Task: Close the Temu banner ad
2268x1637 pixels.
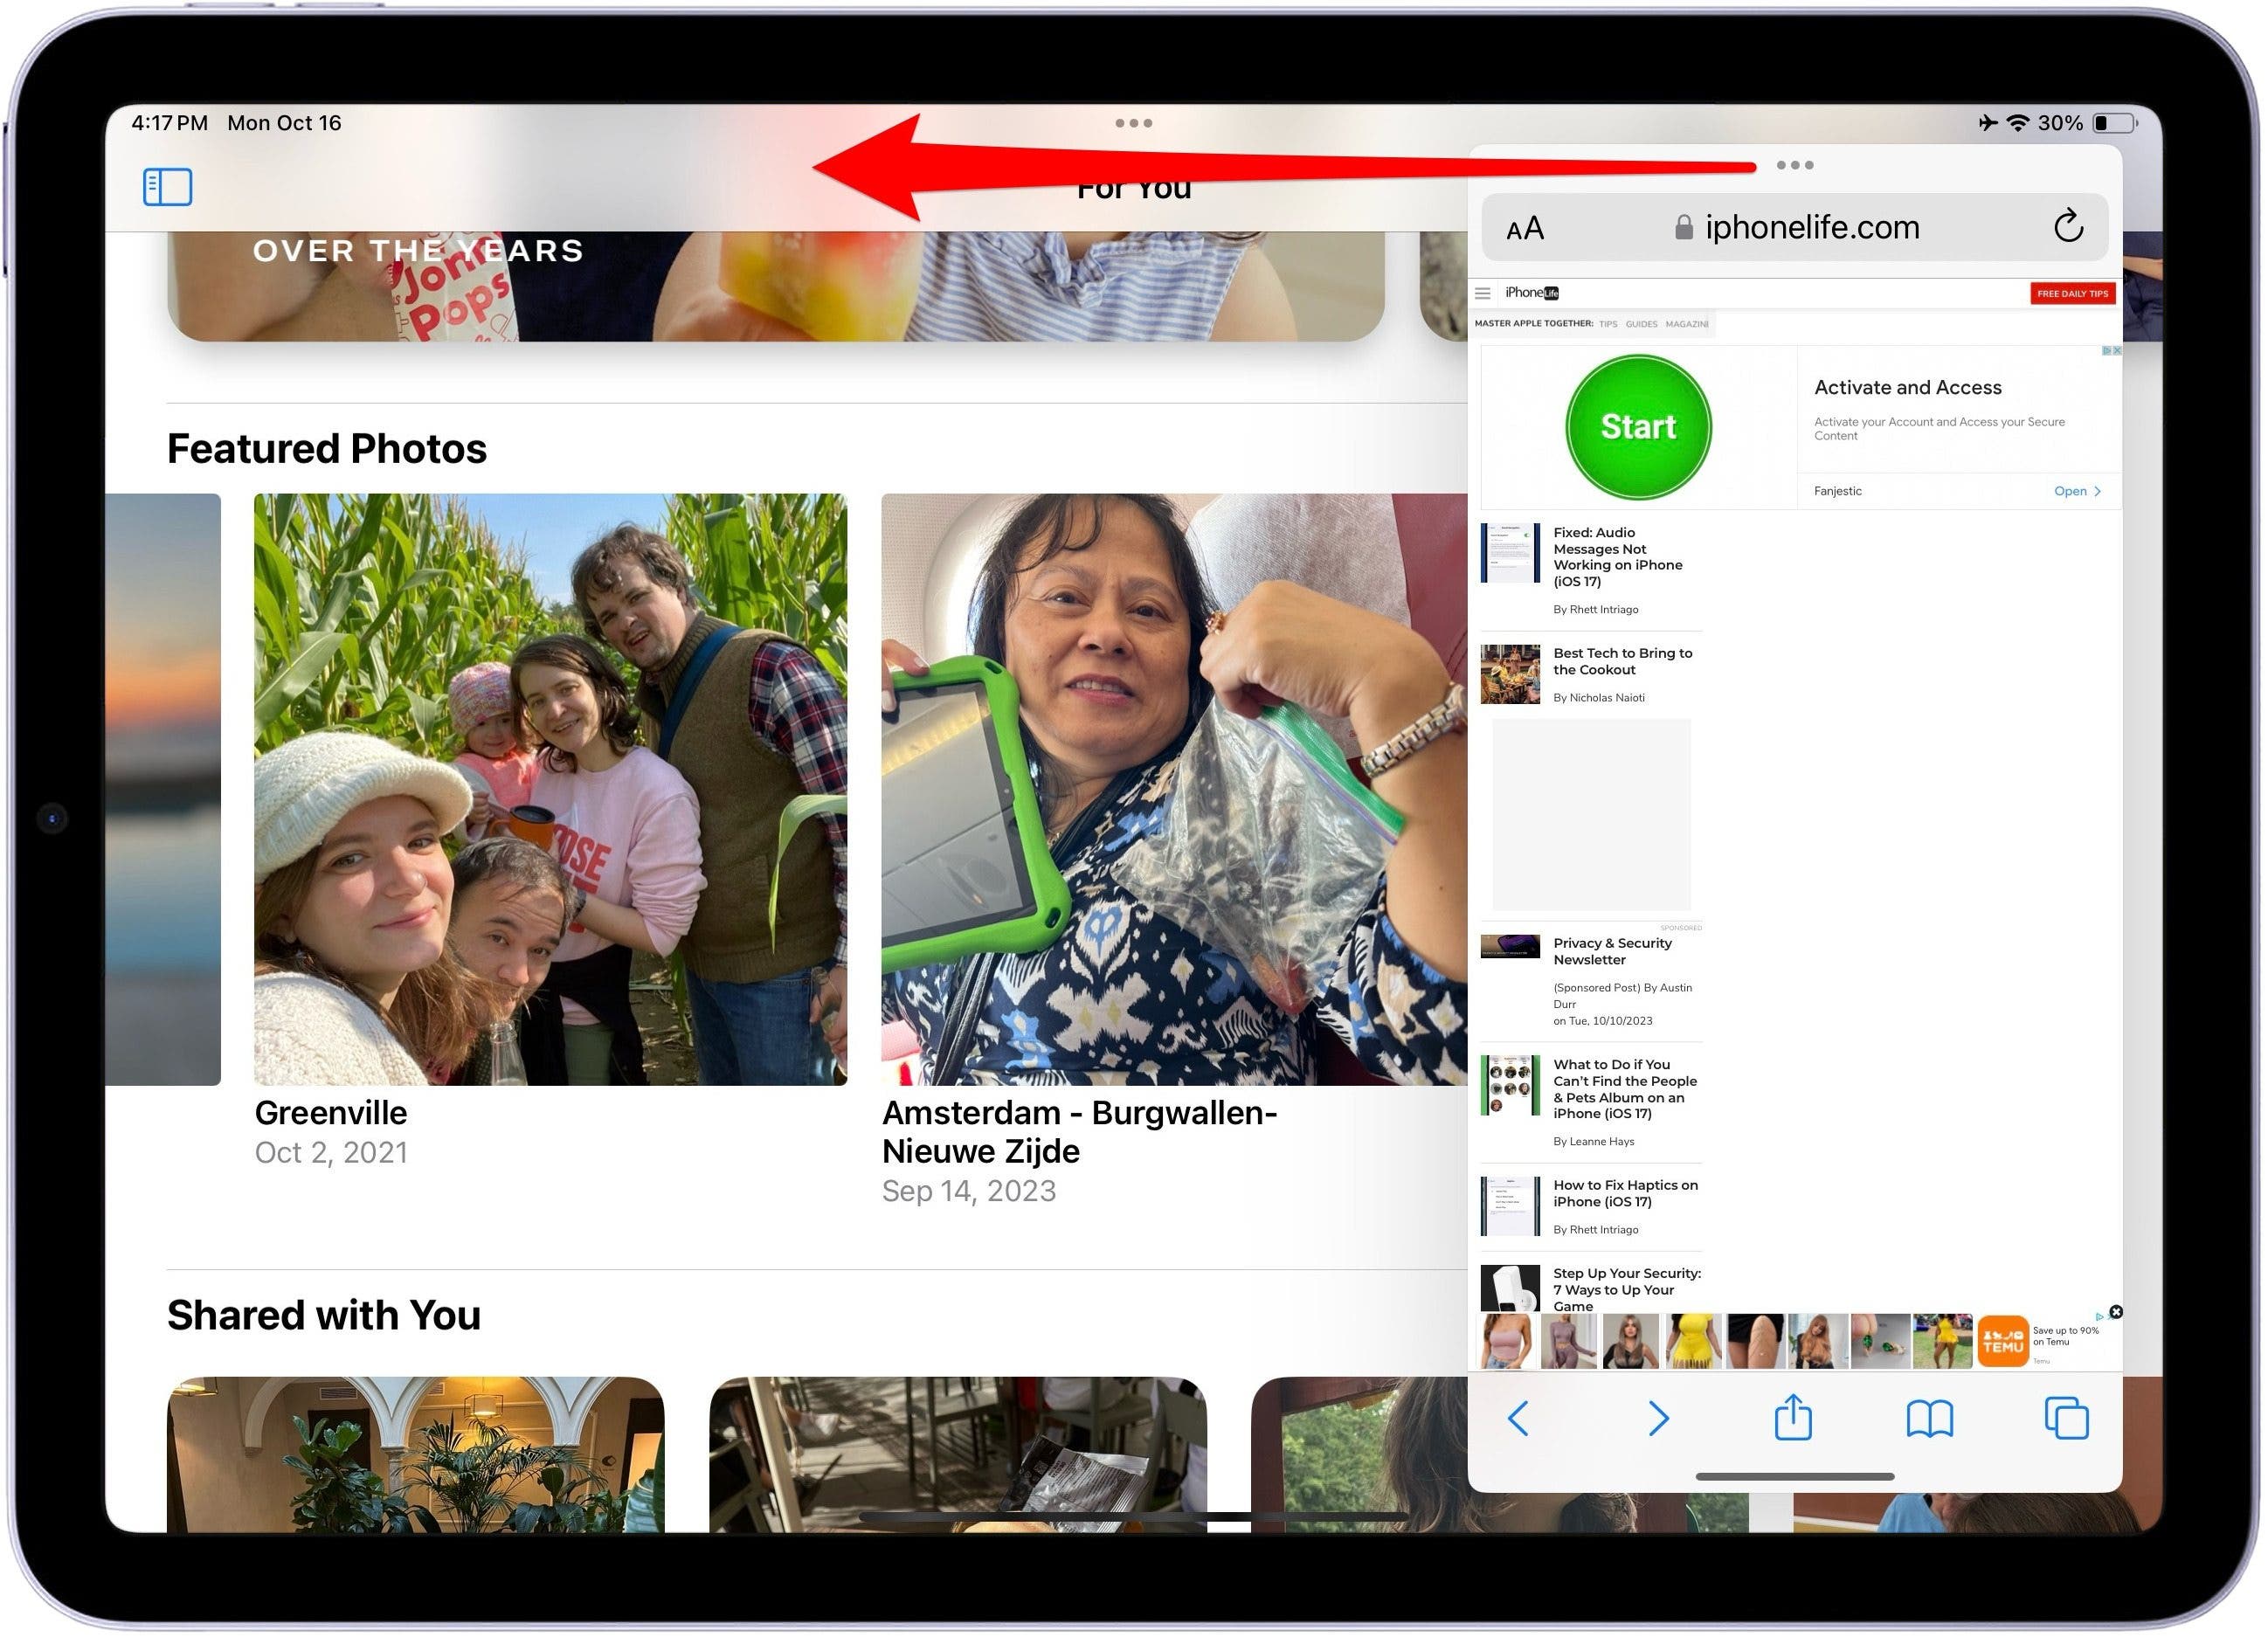Action: coord(2116,1313)
